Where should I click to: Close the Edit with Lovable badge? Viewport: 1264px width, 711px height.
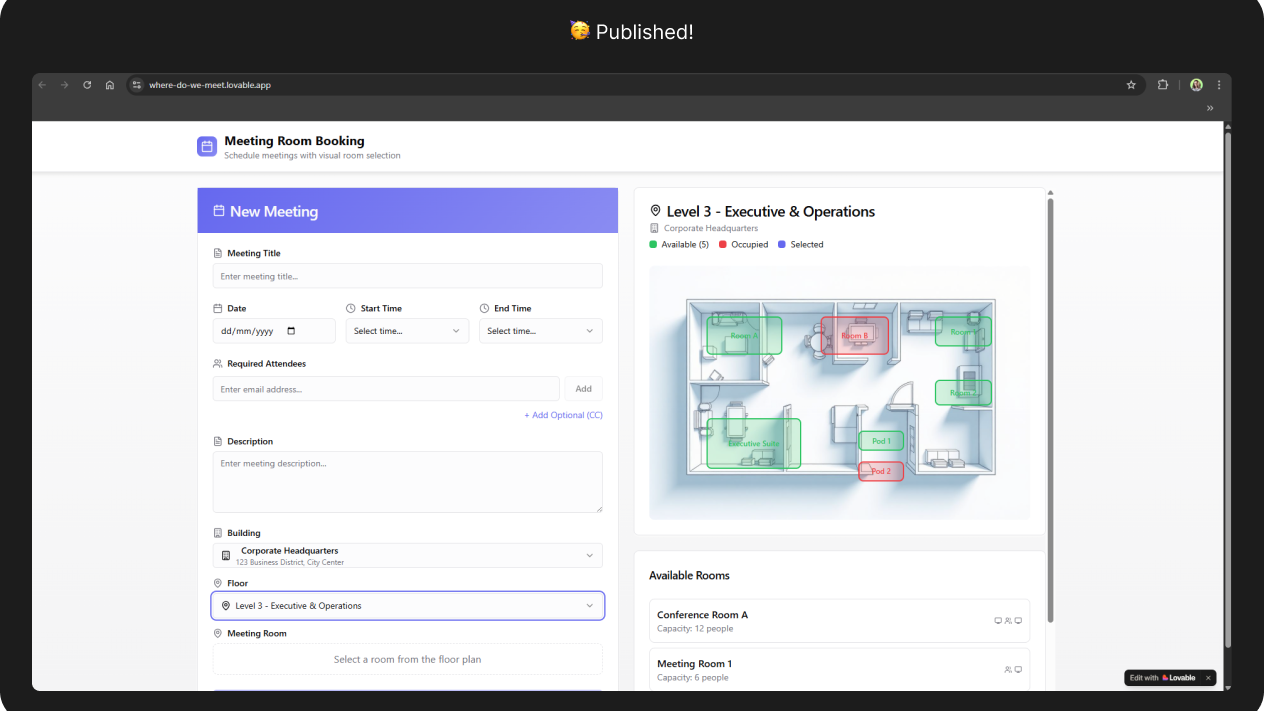1208,678
